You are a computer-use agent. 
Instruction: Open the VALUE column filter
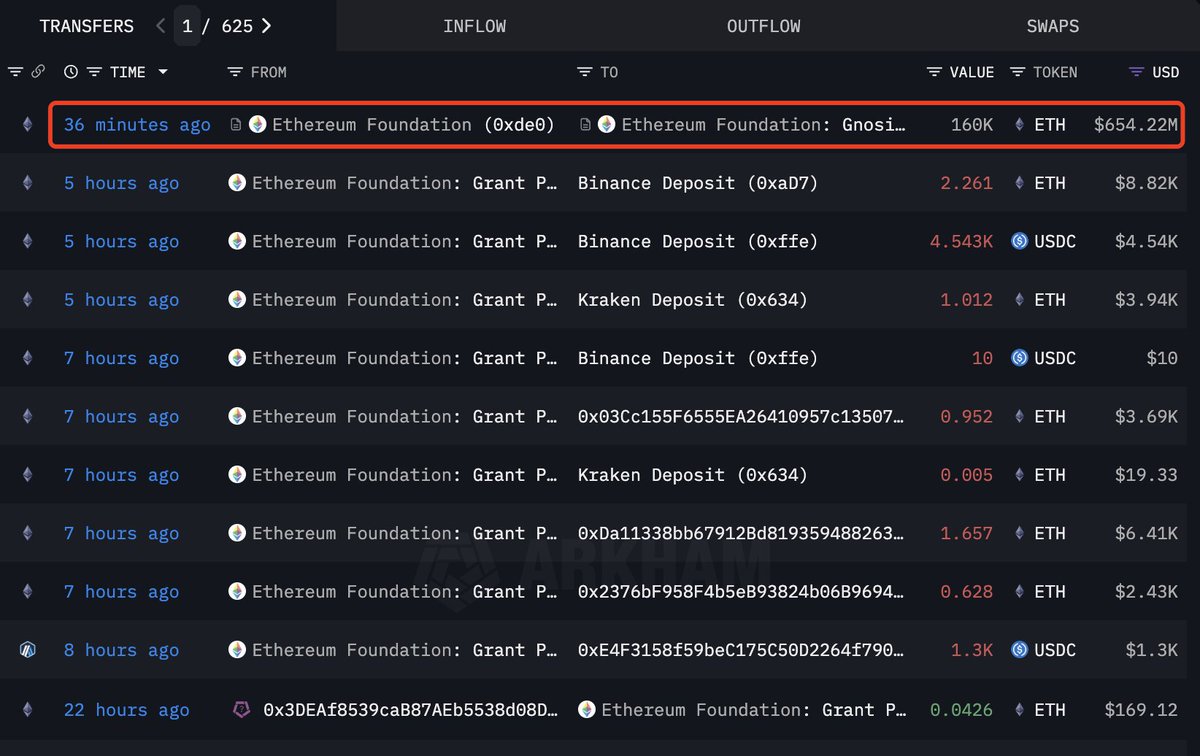point(934,72)
